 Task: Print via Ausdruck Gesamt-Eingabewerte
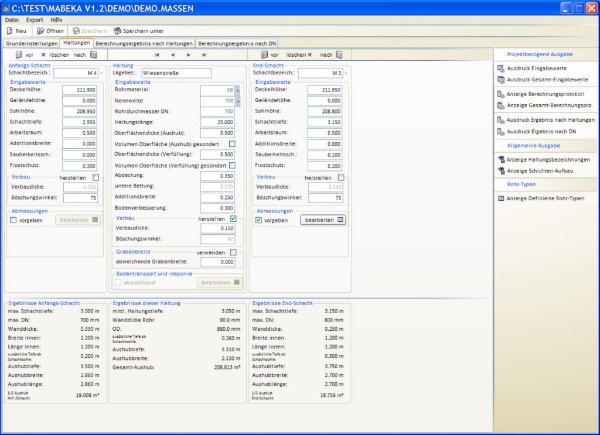point(542,80)
